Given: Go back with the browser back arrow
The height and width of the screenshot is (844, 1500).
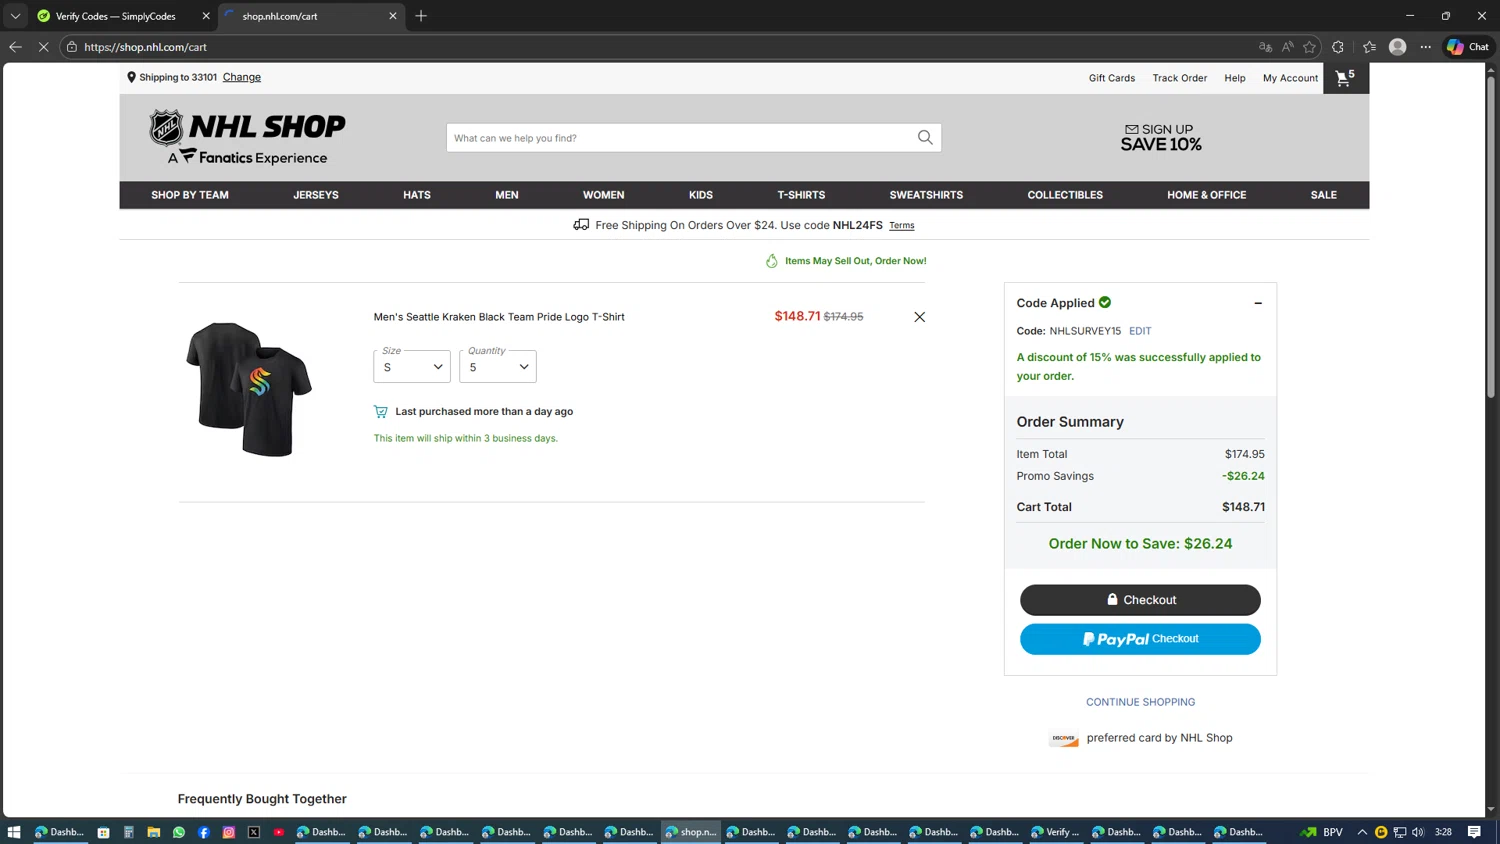Looking at the screenshot, I should point(15,47).
